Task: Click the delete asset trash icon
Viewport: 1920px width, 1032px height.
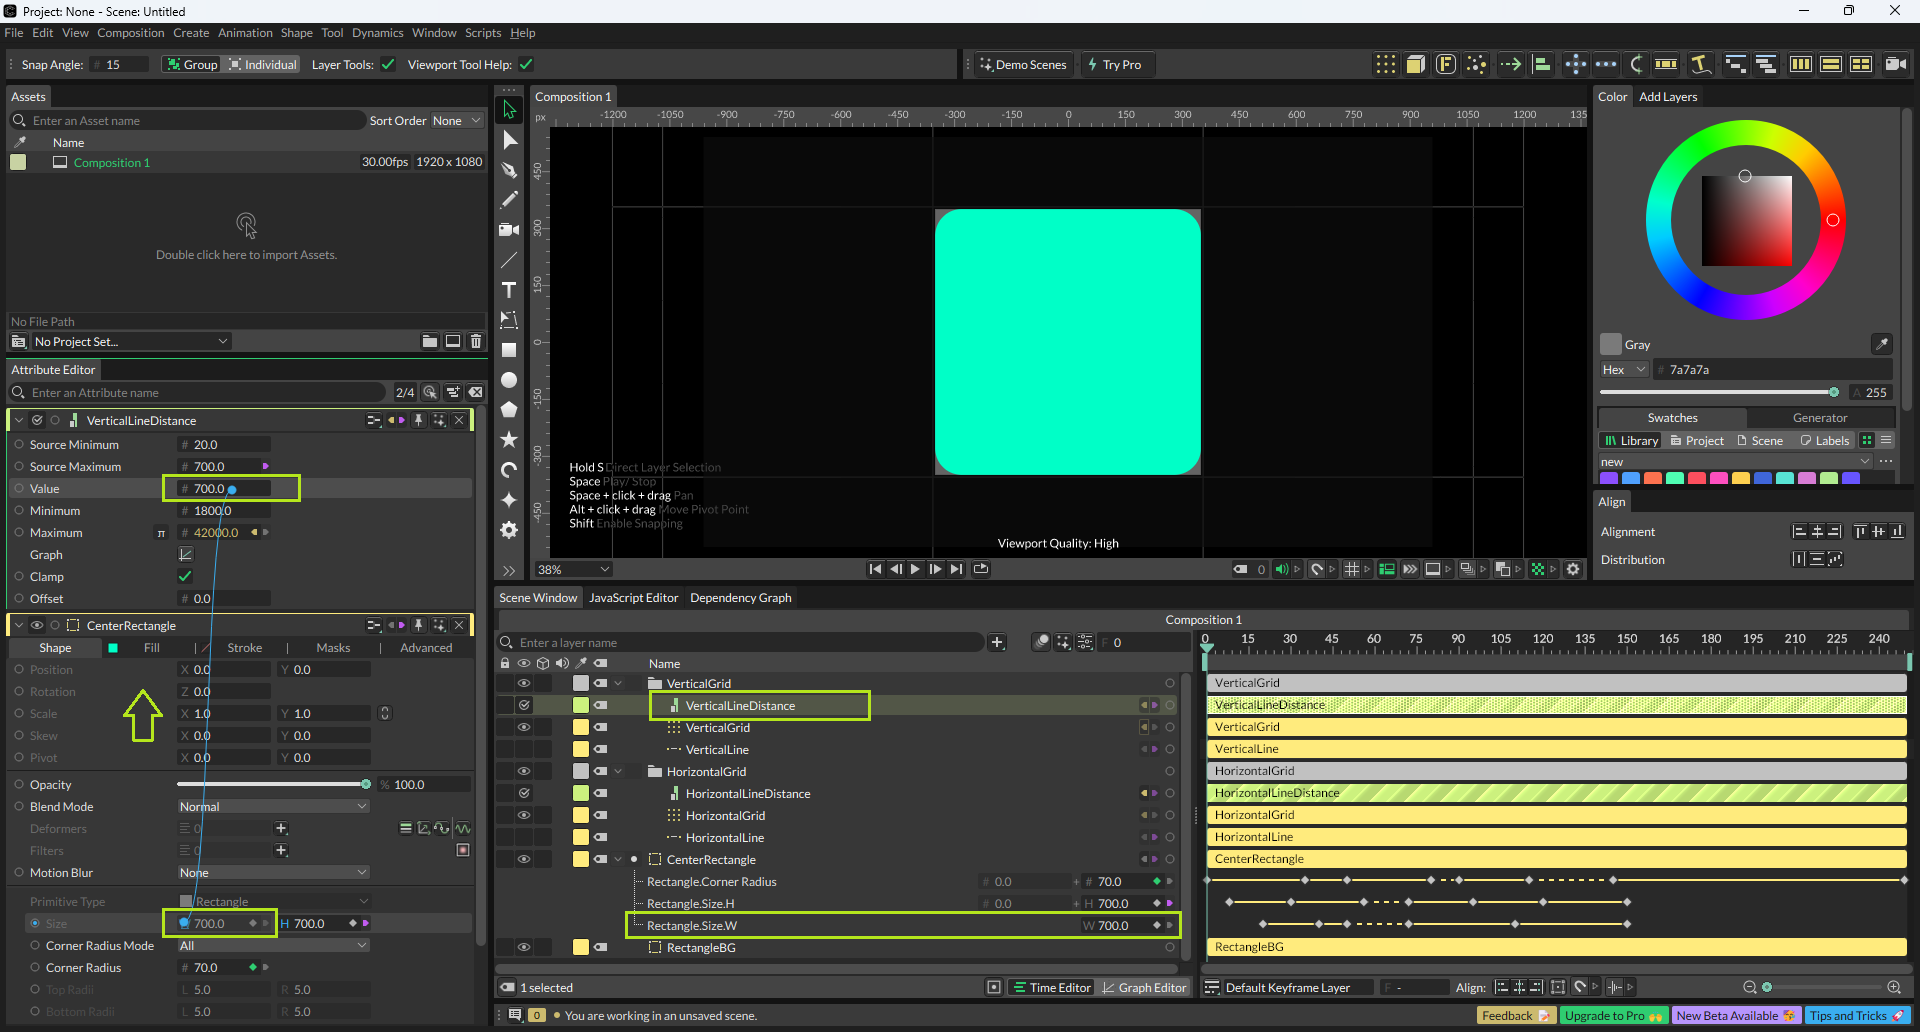Action: pos(476,341)
